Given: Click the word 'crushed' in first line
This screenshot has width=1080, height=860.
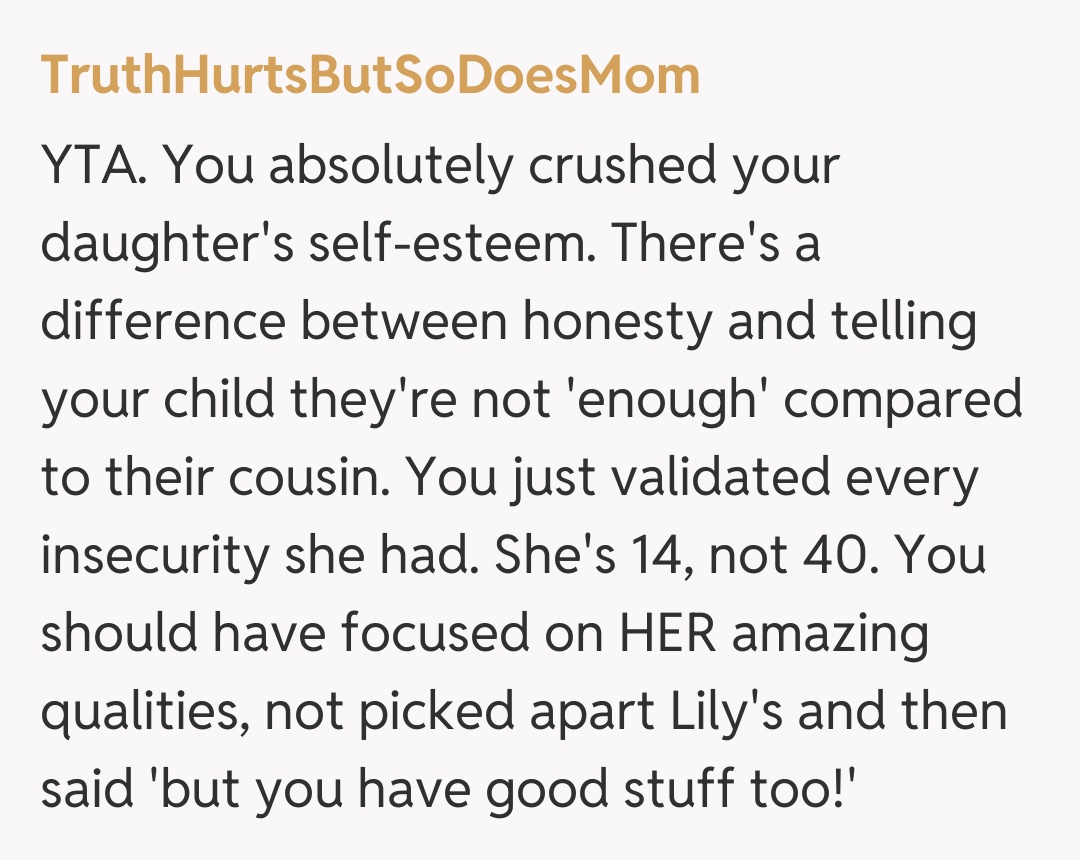Looking at the screenshot, I should (x=622, y=168).
